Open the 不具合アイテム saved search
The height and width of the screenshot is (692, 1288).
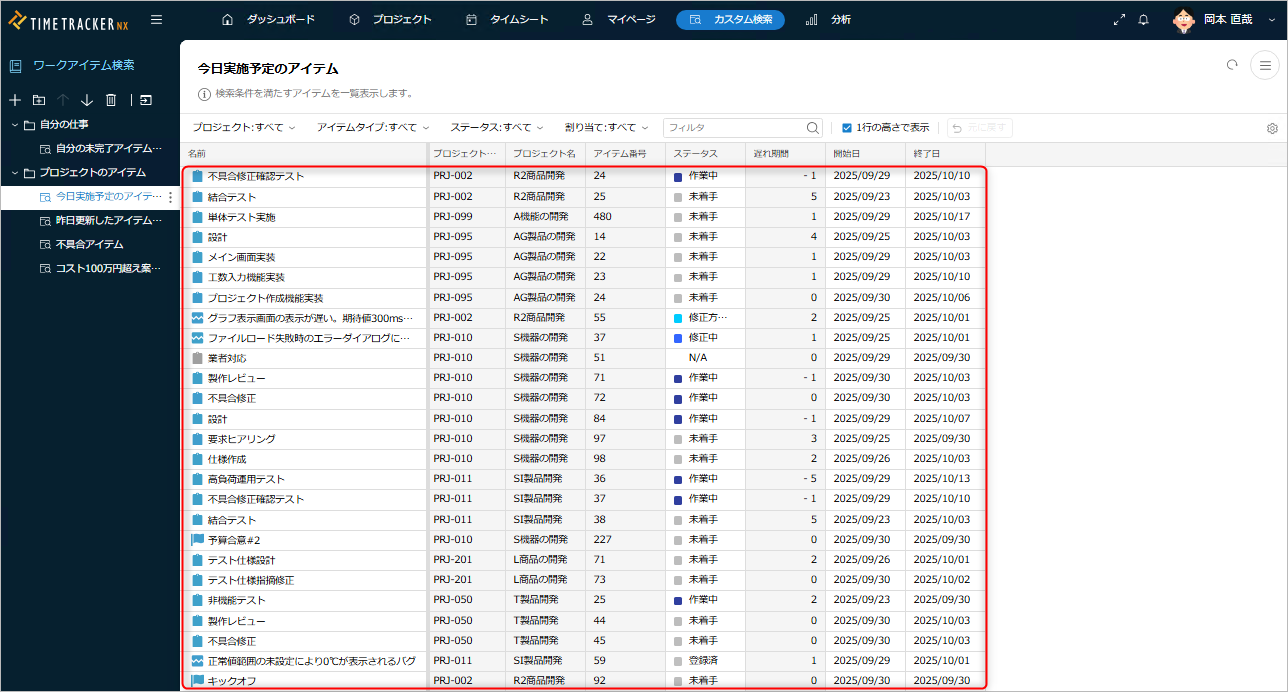pyautogui.click(x=89, y=244)
